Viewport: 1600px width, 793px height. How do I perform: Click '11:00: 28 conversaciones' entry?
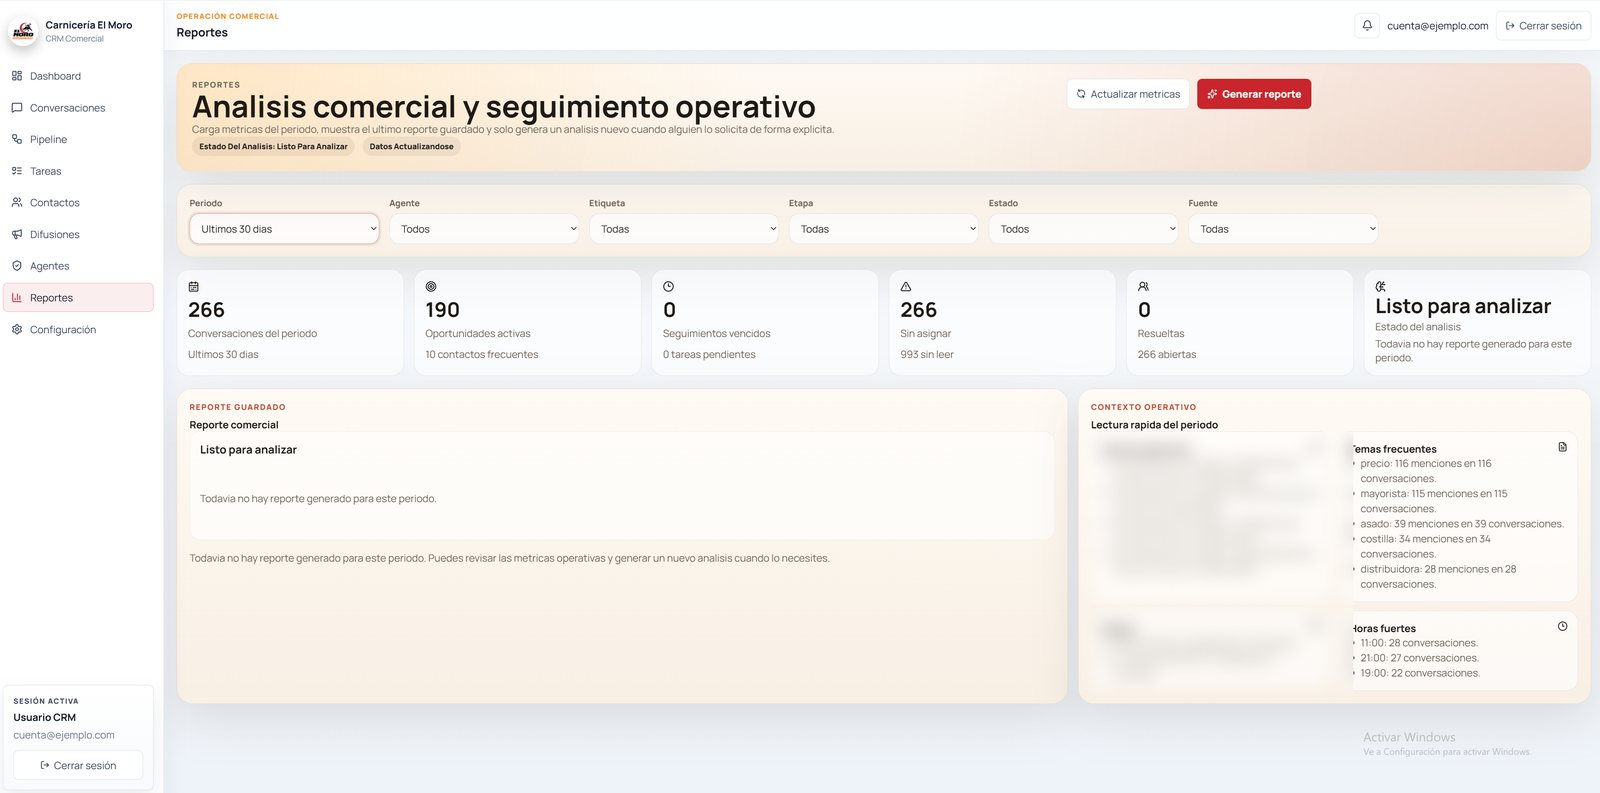tap(1419, 643)
